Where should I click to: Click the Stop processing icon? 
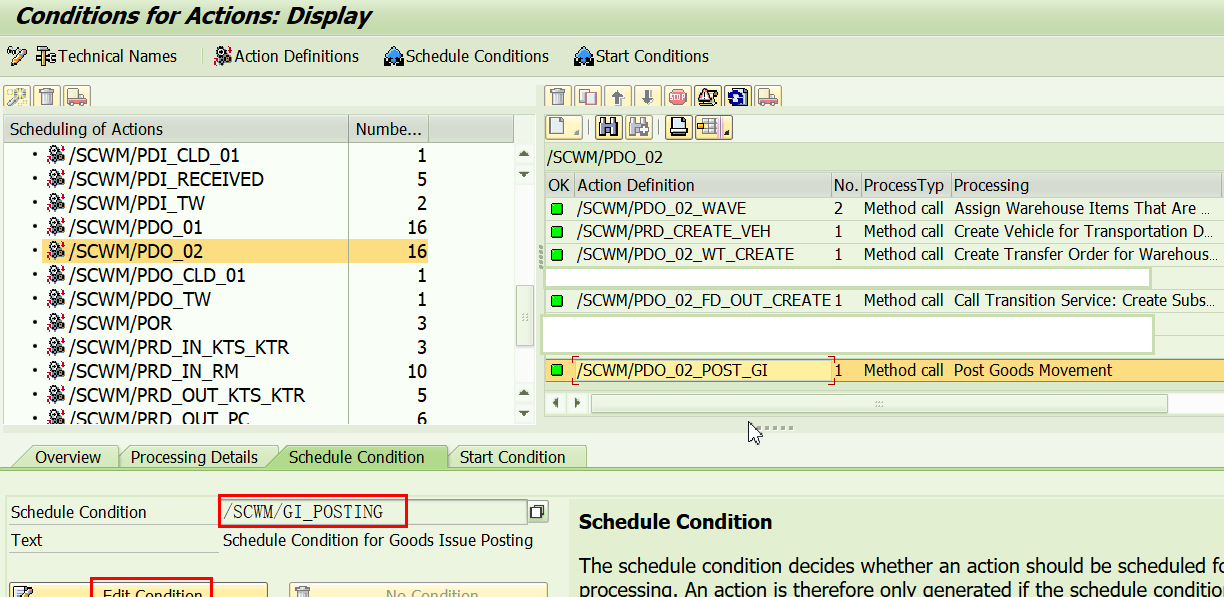[677, 96]
